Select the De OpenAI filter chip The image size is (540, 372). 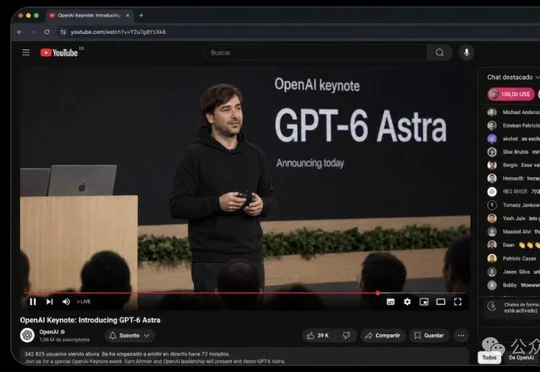pyautogui.click(x=521, y=358)
